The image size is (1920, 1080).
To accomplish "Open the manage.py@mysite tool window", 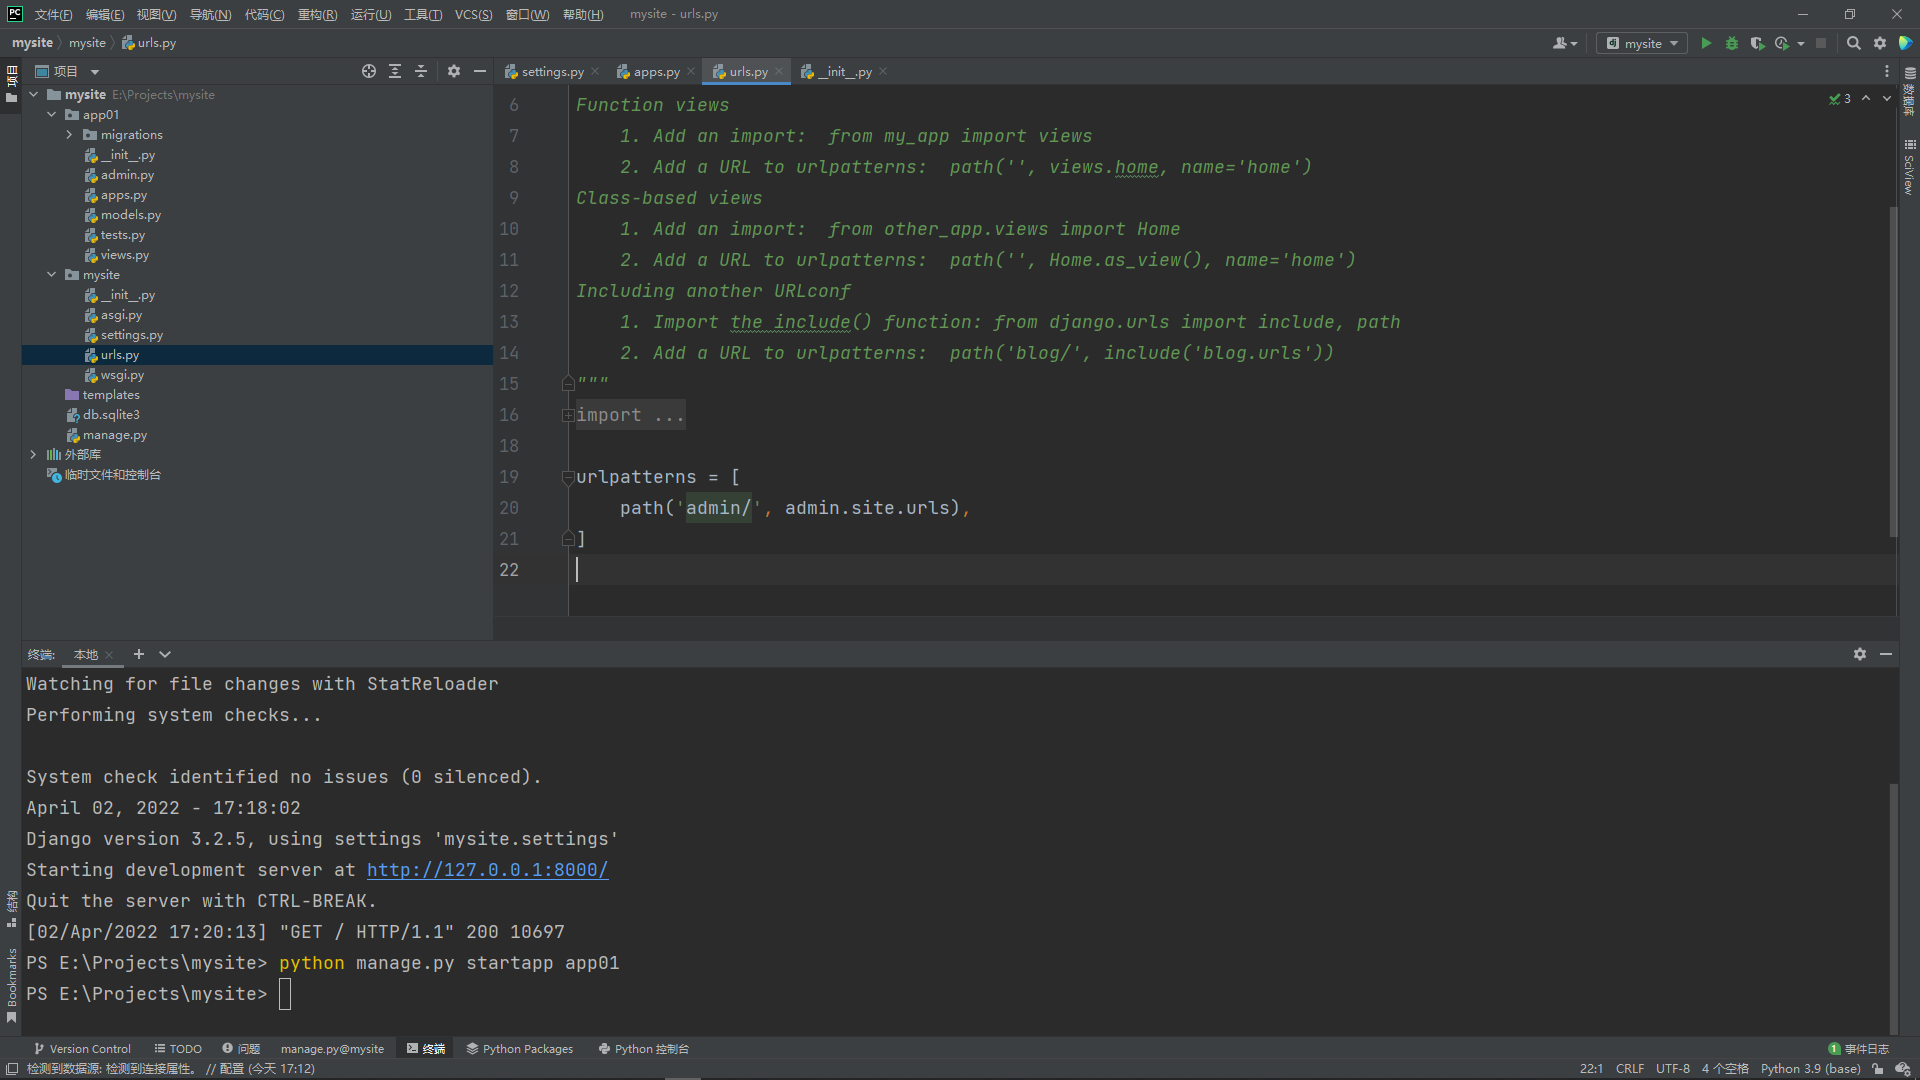I will [332, 1049].
